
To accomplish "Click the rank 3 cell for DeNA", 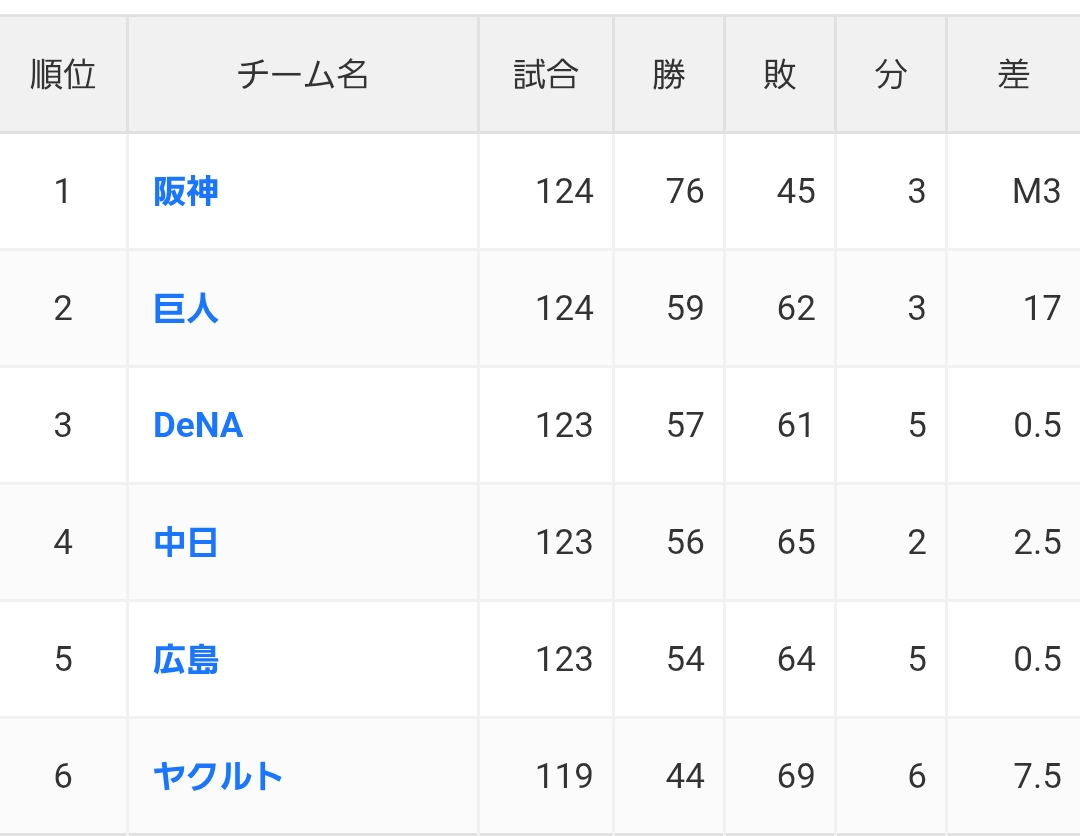I will [63, 425].
